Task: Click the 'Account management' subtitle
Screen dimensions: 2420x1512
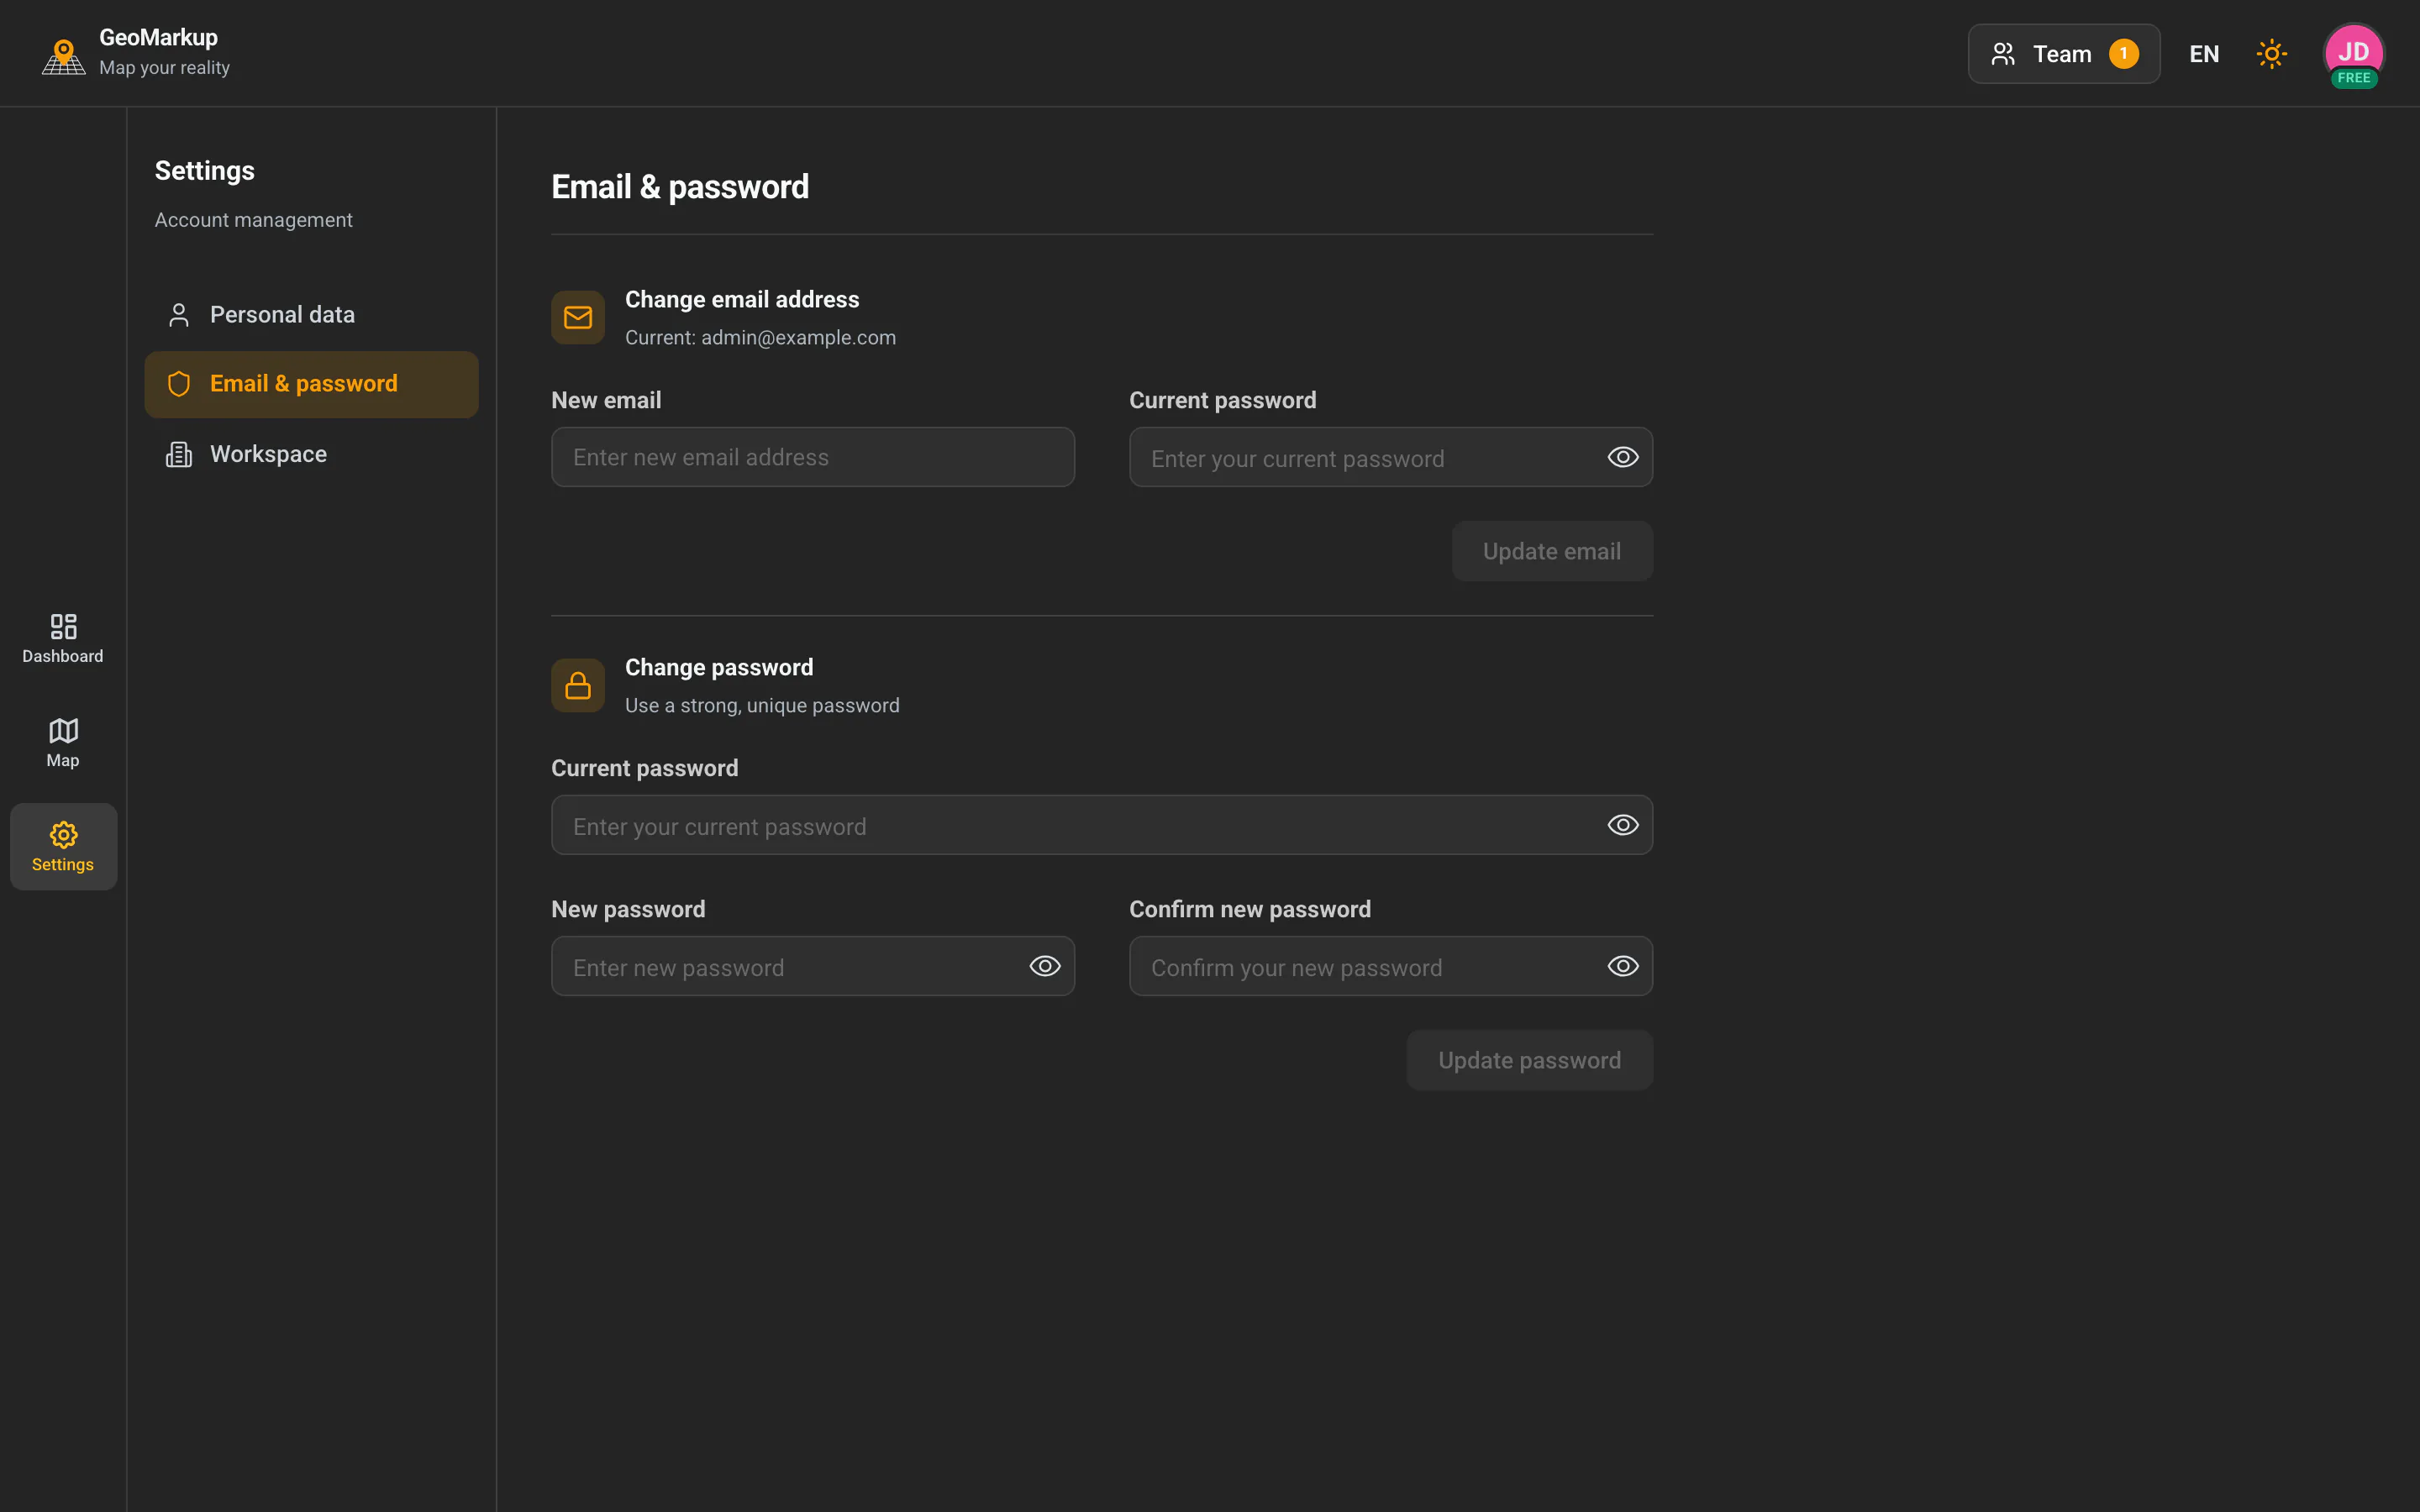Action: (x=253, y=220)
